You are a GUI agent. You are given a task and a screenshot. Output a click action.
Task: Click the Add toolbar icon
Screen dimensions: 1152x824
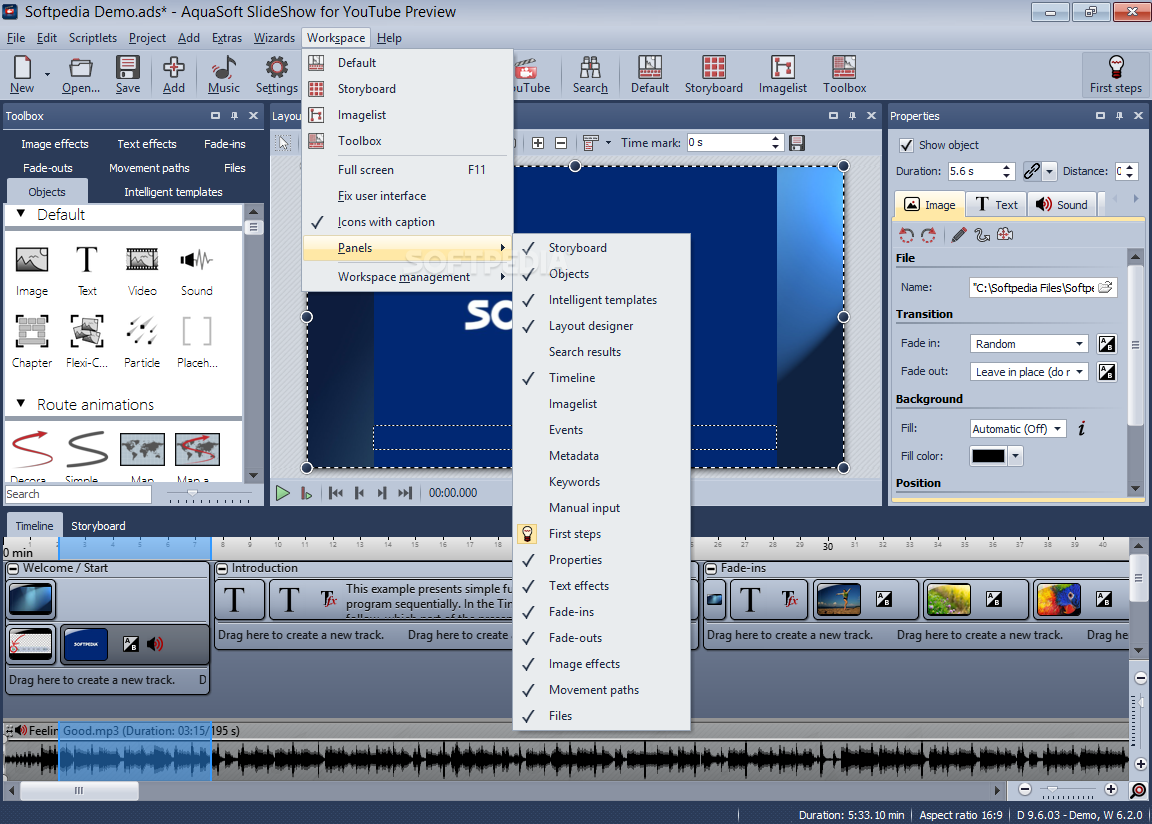(x=173, y=74)
